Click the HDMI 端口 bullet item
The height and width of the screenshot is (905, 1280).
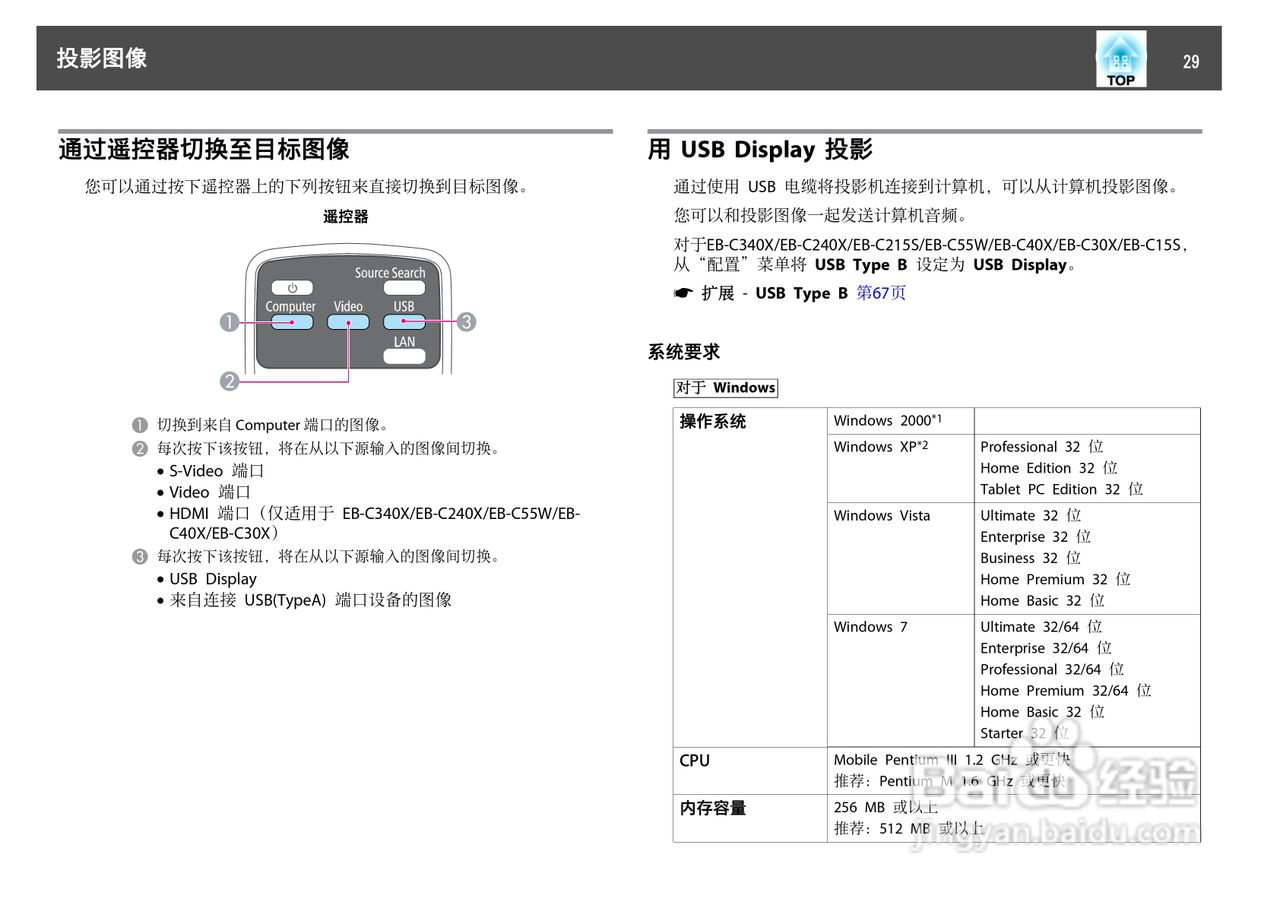click(374, 524)
